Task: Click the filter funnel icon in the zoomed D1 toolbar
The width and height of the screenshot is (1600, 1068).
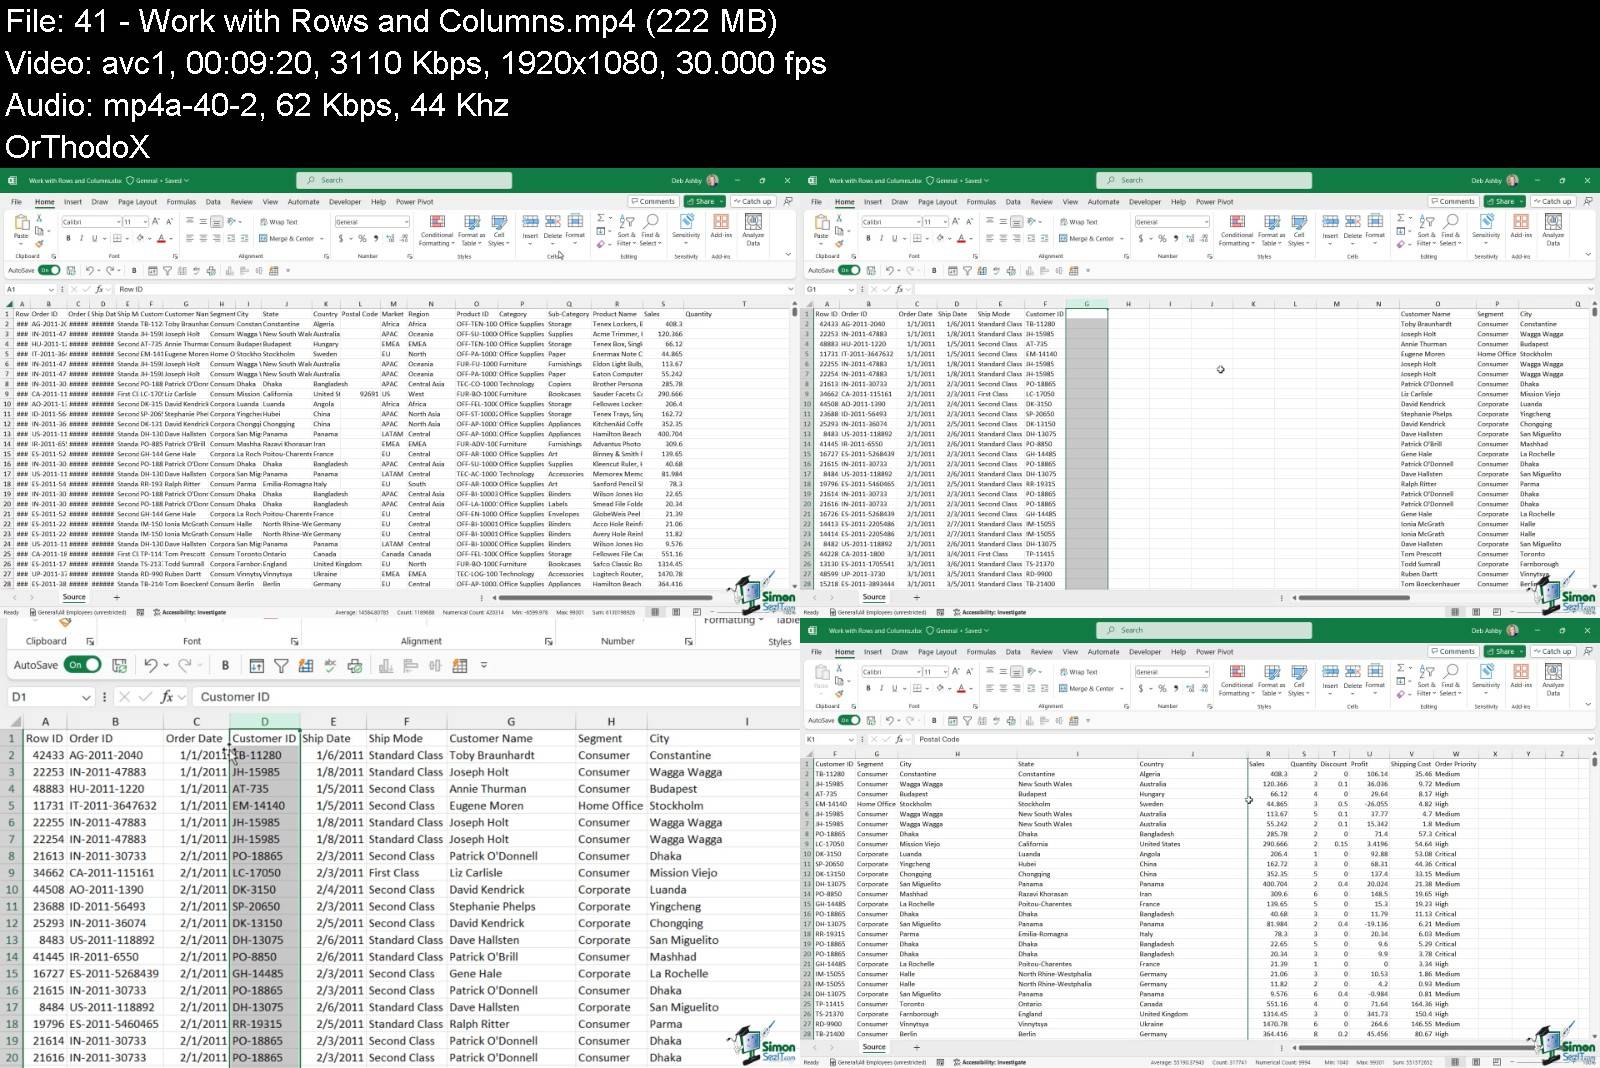Action: (x=281, y=665)
